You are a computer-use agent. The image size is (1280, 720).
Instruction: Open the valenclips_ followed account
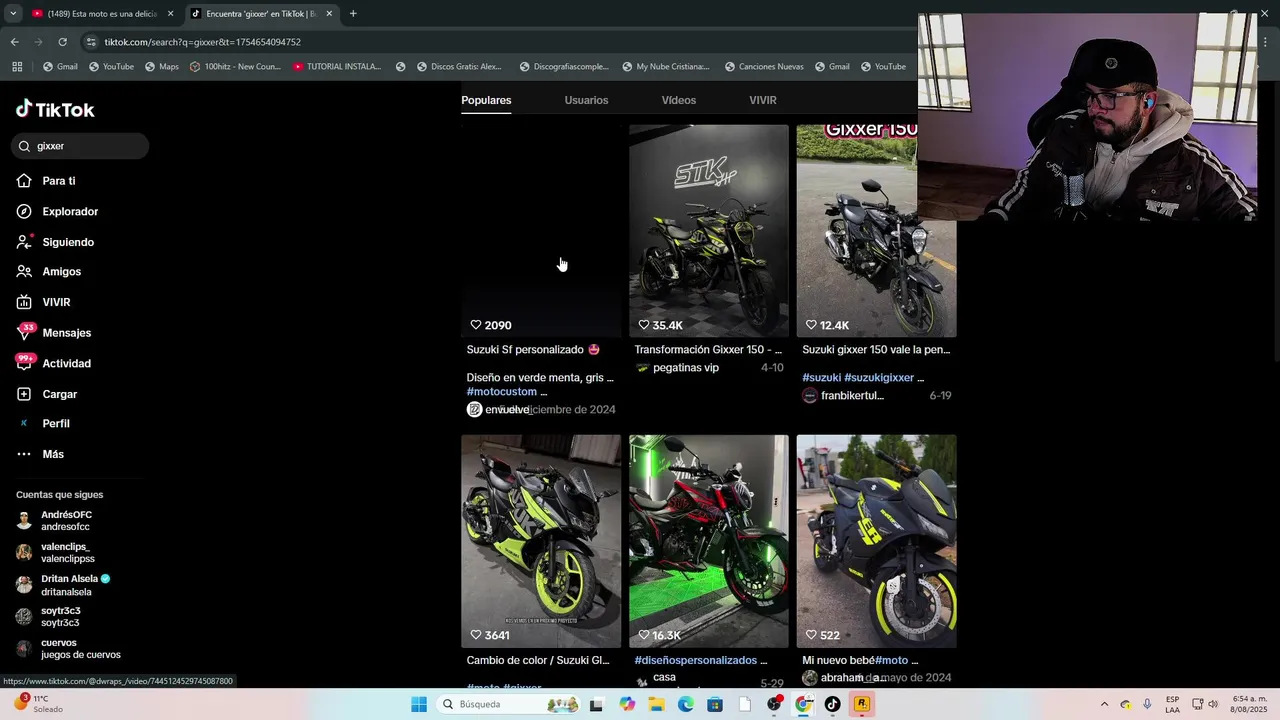tap(66, 553)
